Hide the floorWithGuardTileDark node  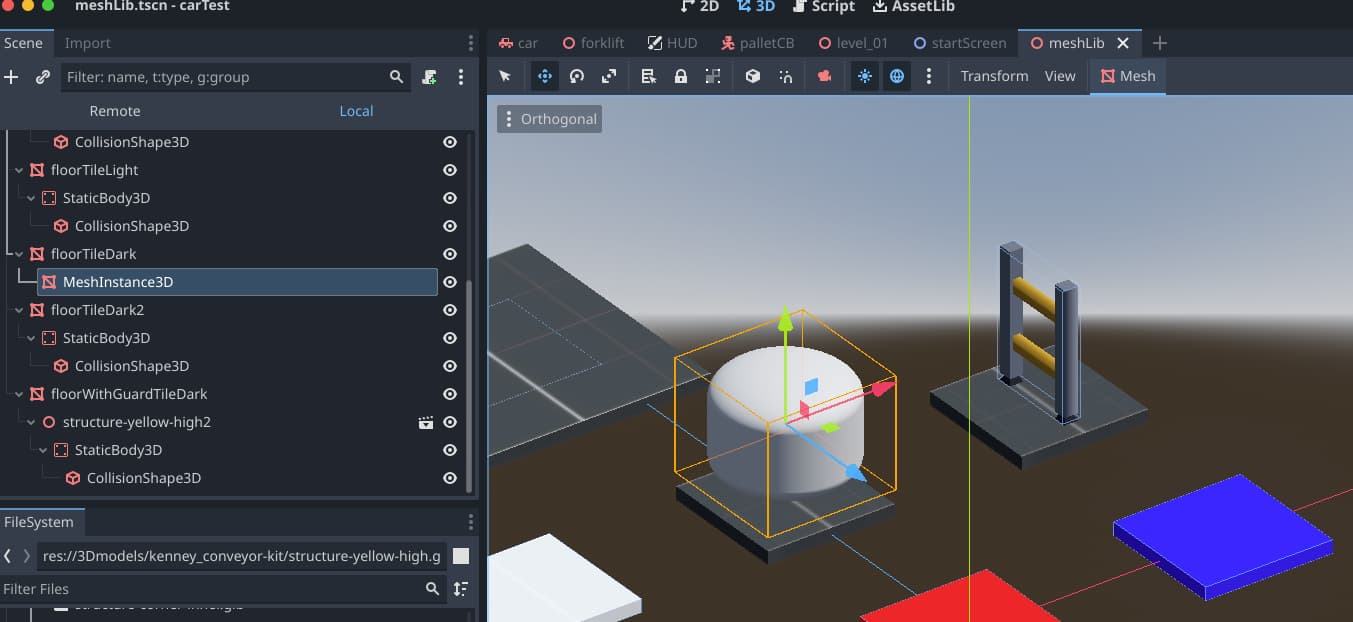pyautogui.click(x=450, y=394)
